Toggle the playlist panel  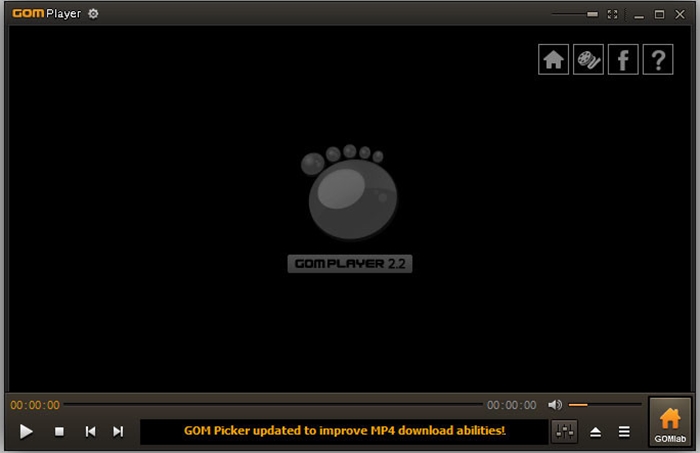pos(624,432)
